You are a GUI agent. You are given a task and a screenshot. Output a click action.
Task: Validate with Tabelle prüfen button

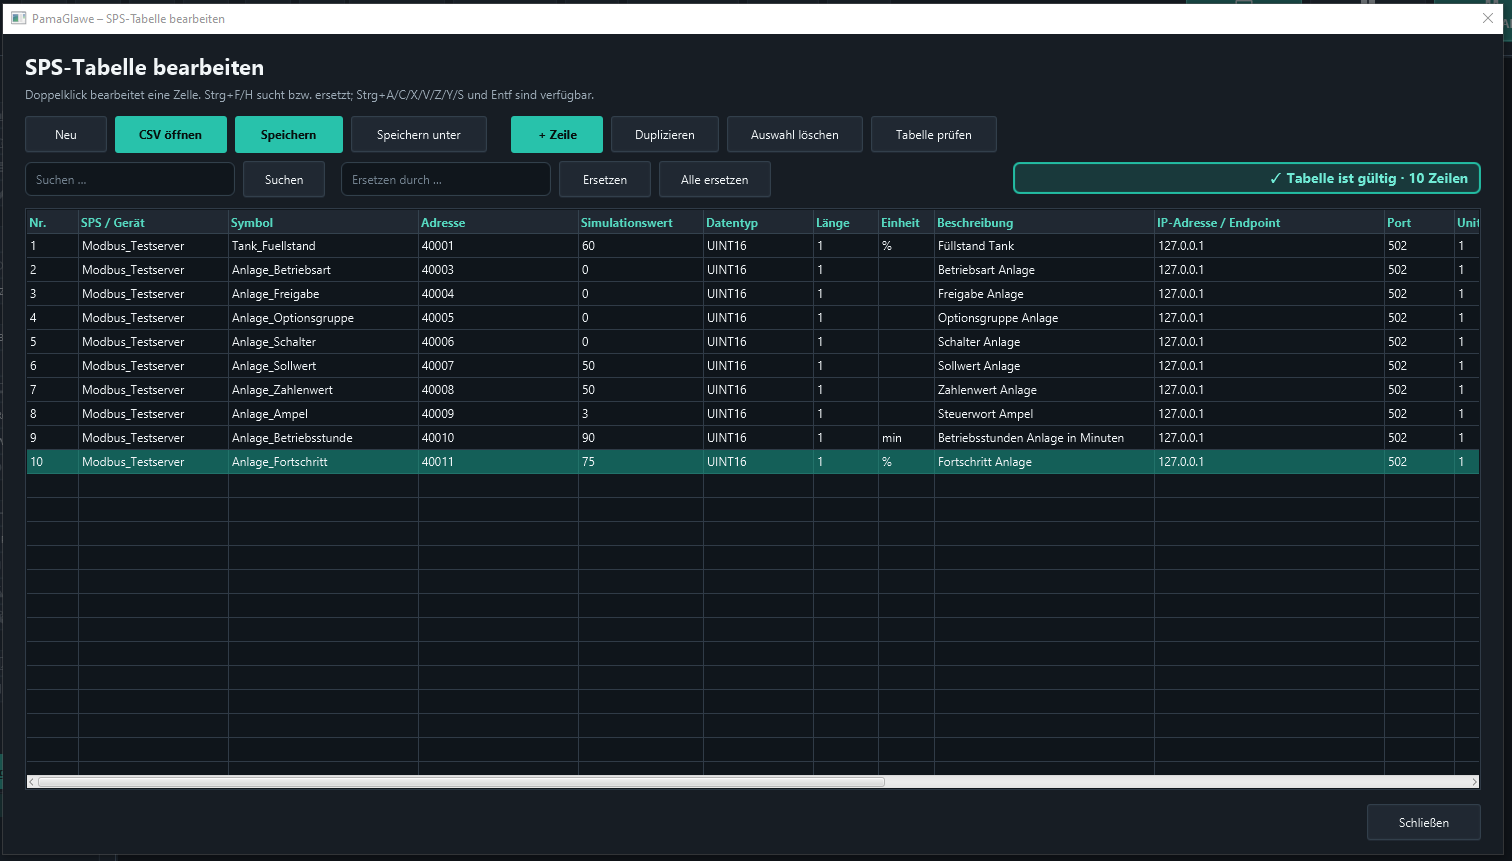tap(934, 135)
